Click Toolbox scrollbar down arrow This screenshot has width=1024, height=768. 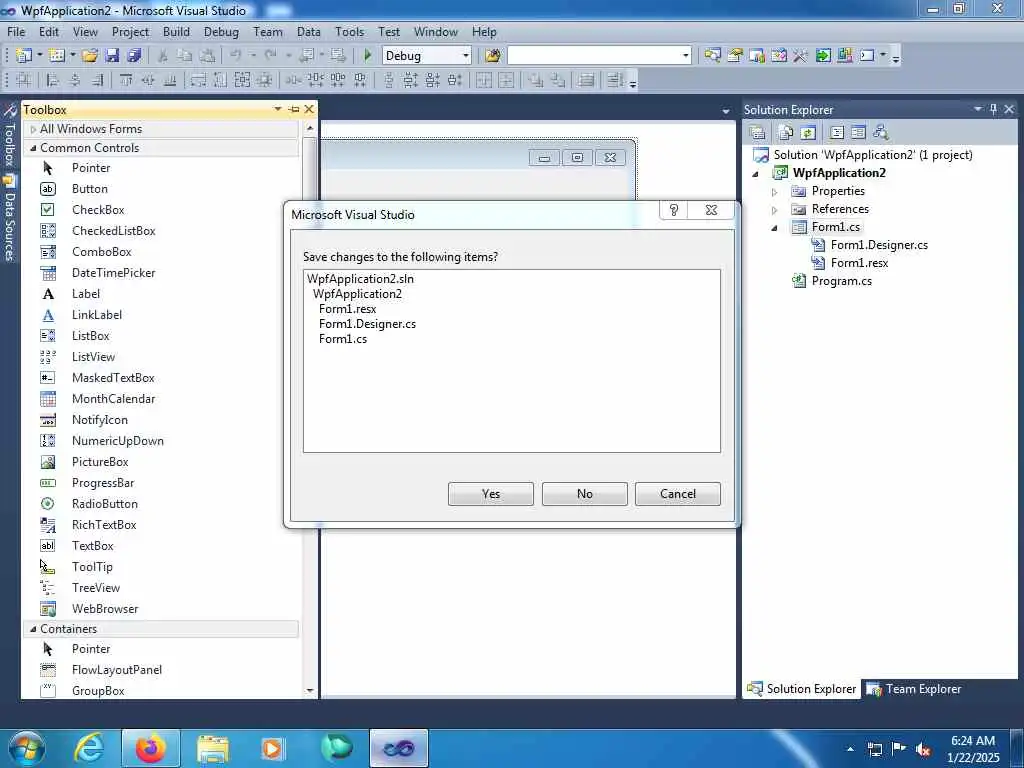[x=310, y=690]
